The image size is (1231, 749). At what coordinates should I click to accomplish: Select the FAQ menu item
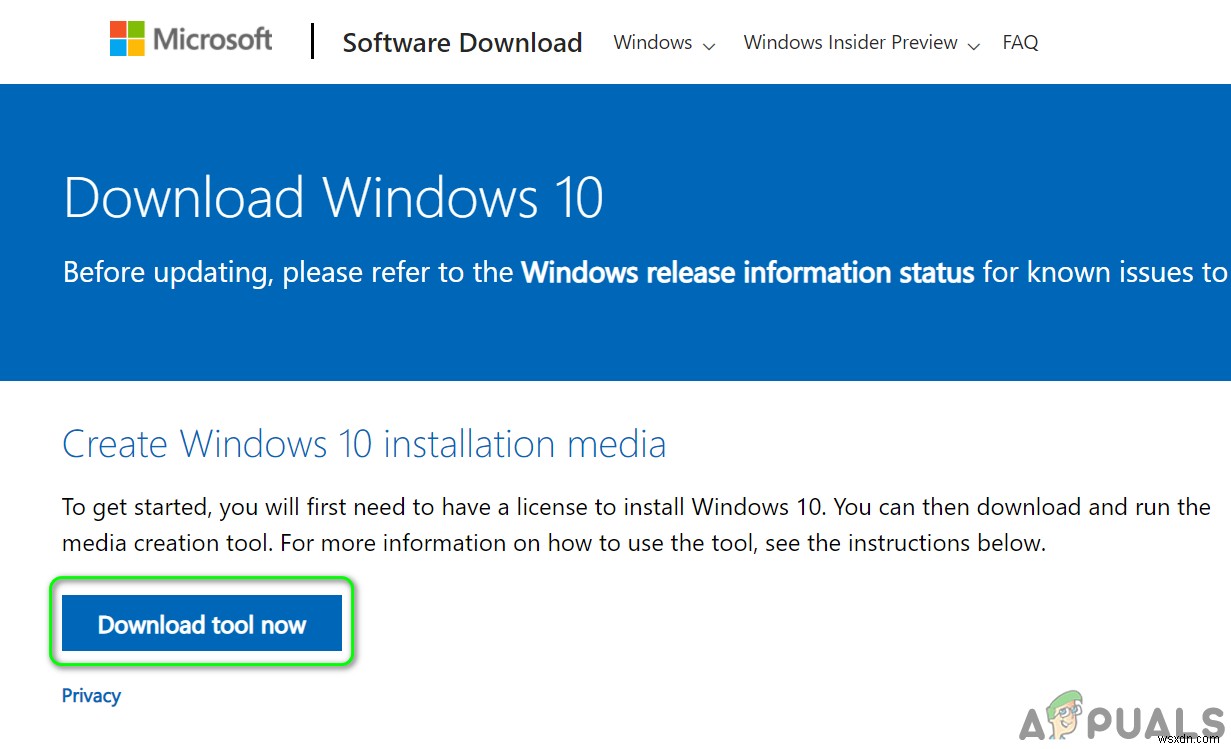point(1020,42)
